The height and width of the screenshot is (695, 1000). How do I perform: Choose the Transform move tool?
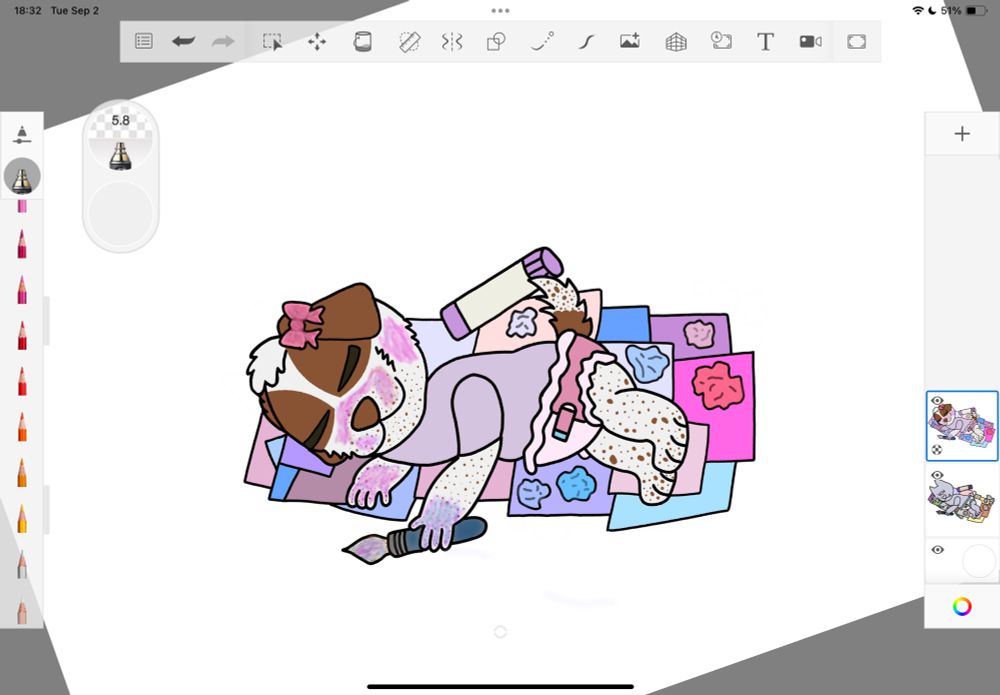pos(317,41)
